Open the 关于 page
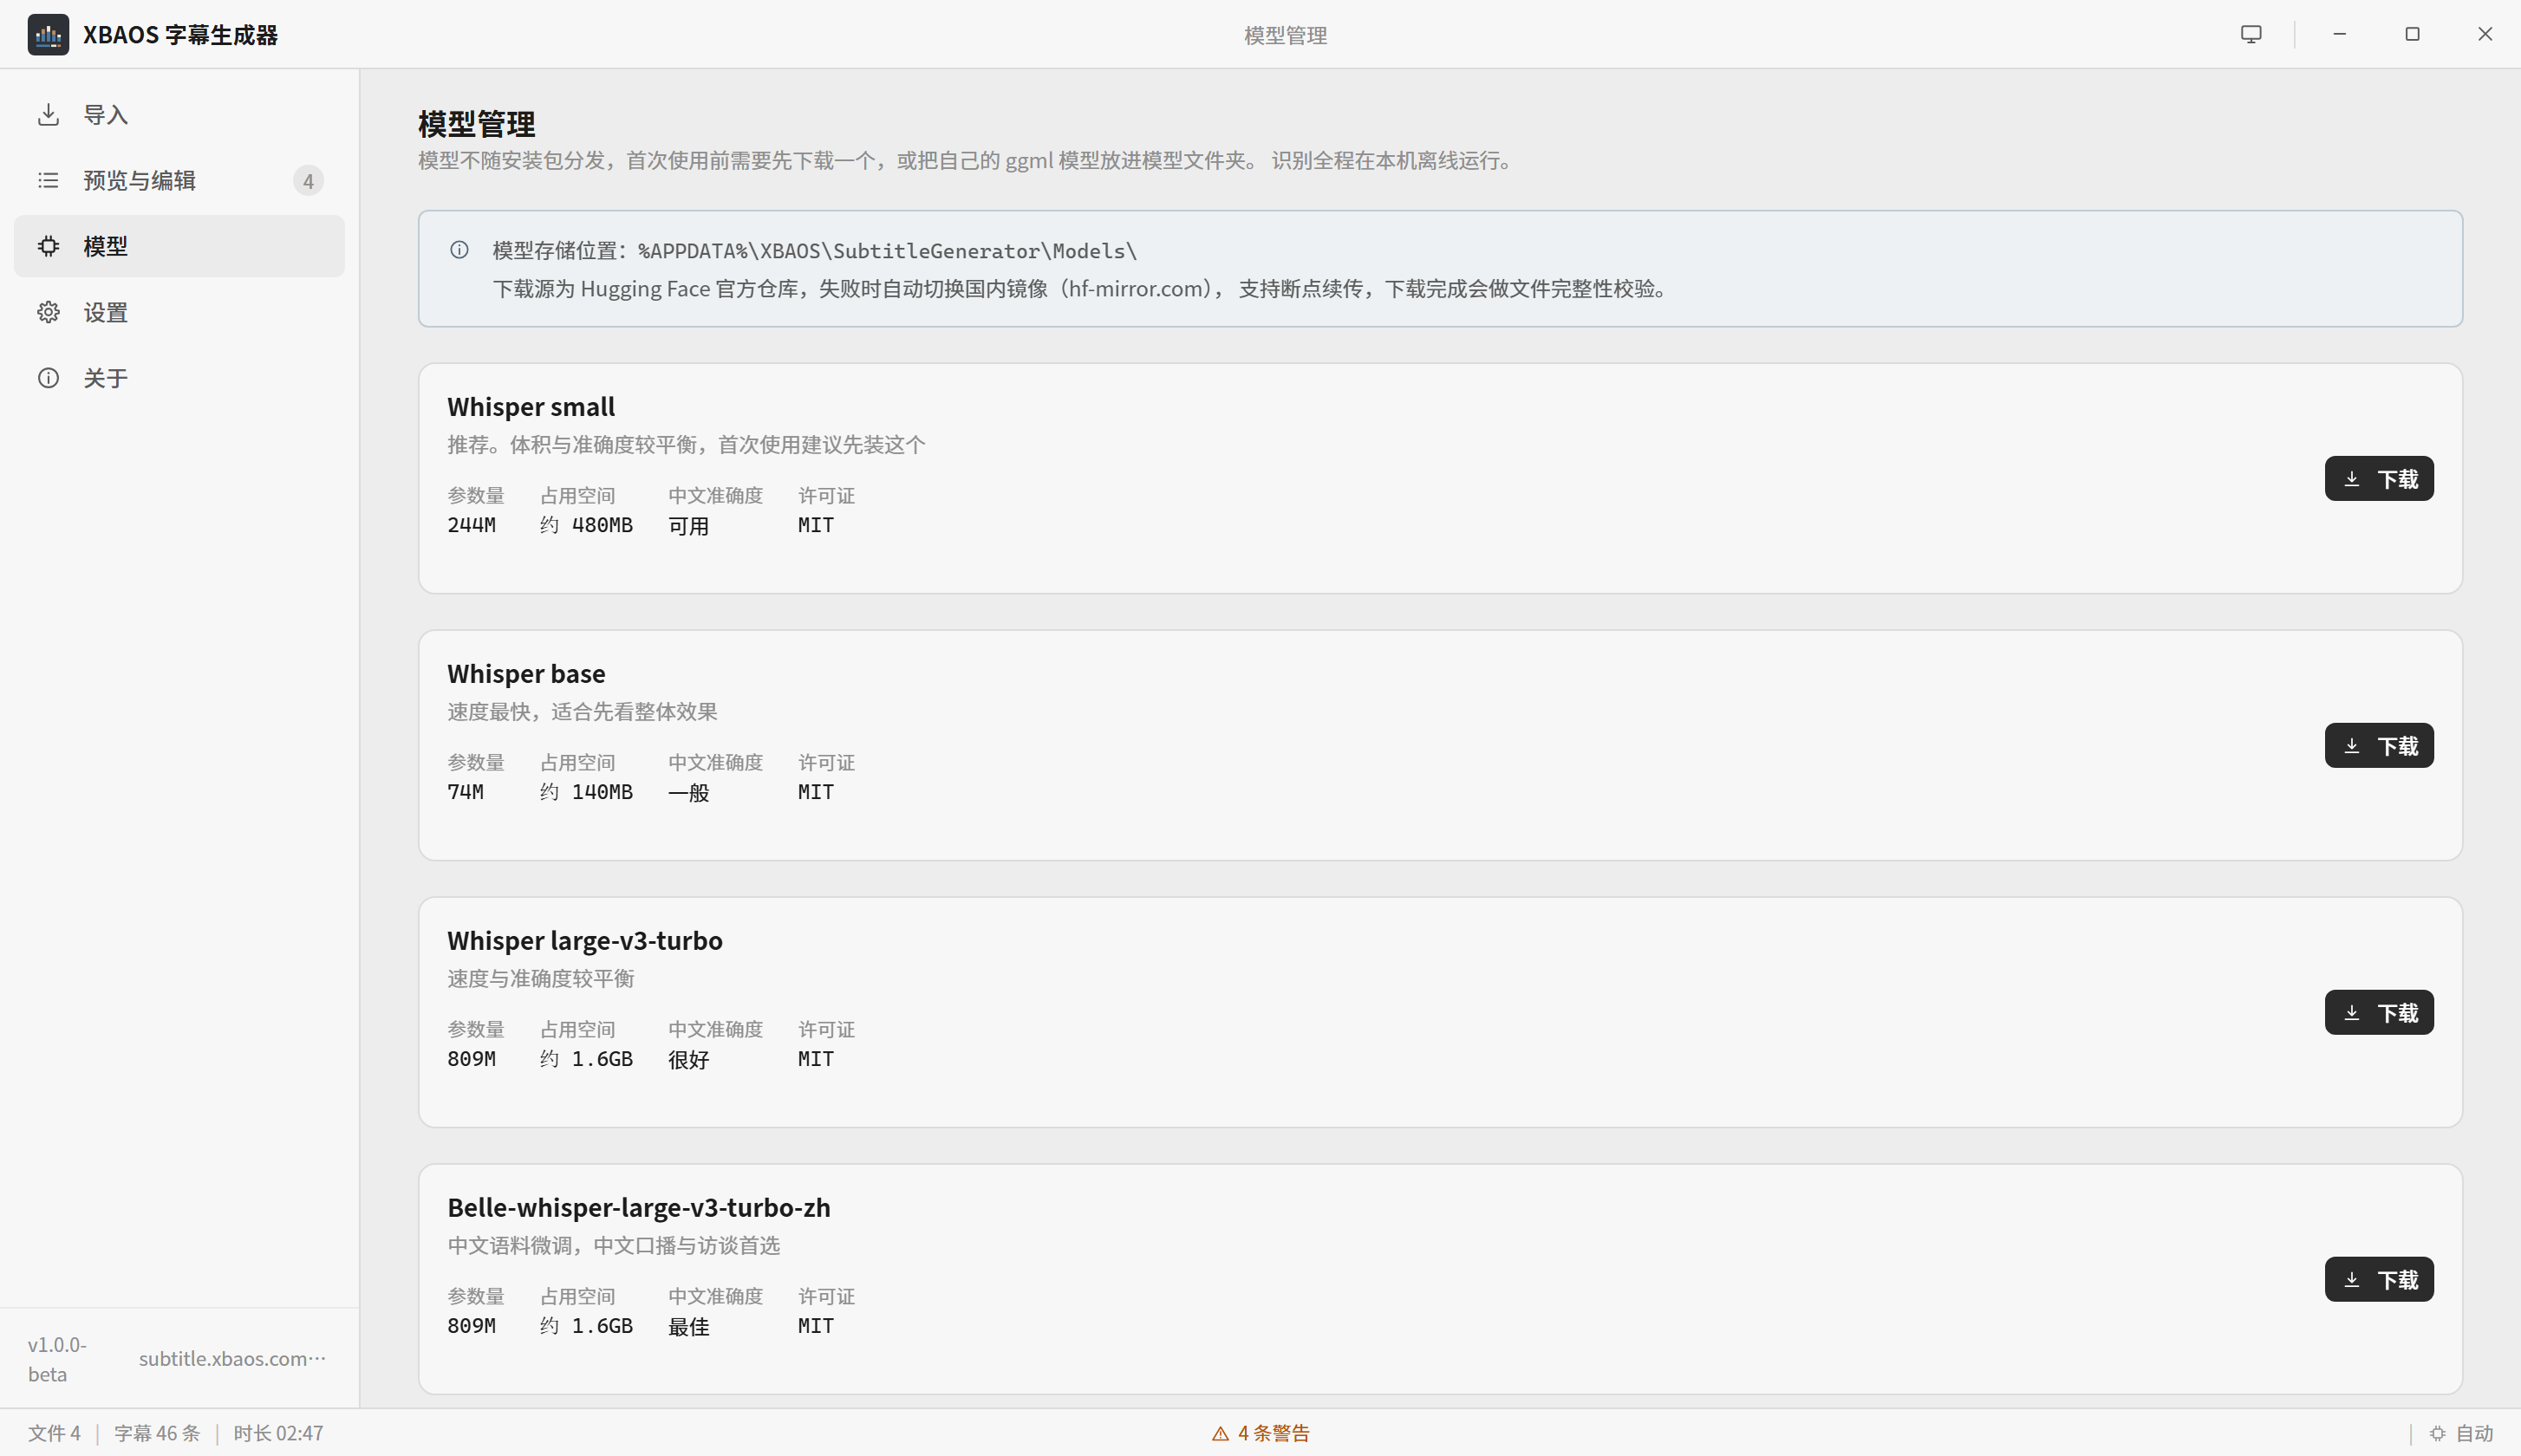 [x=179, y=378]
